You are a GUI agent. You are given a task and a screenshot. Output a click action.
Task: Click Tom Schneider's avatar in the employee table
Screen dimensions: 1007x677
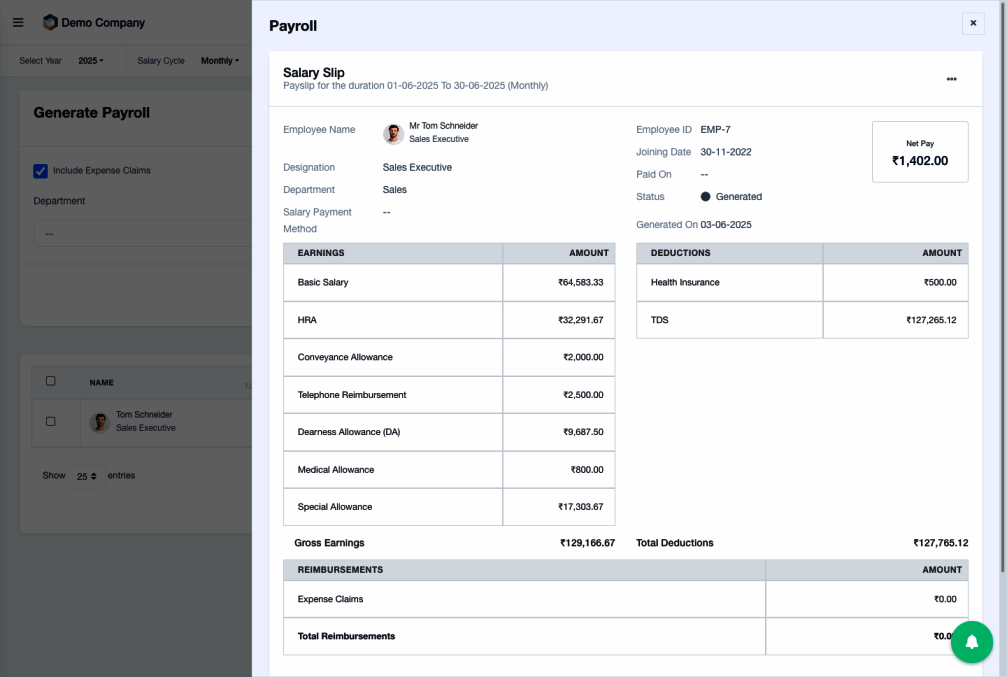point(99,422)
